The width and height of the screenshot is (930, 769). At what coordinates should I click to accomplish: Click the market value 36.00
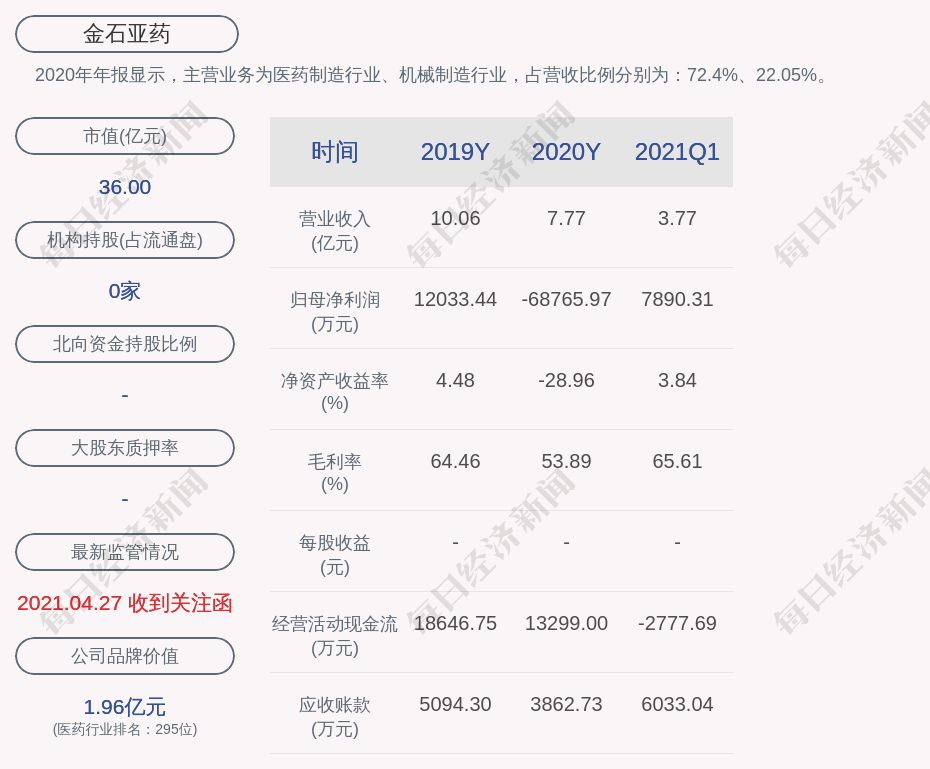[125, 187]
